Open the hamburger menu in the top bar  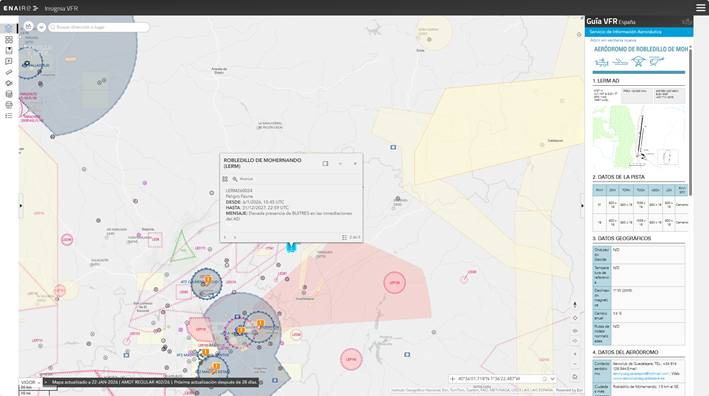[700, 8]
